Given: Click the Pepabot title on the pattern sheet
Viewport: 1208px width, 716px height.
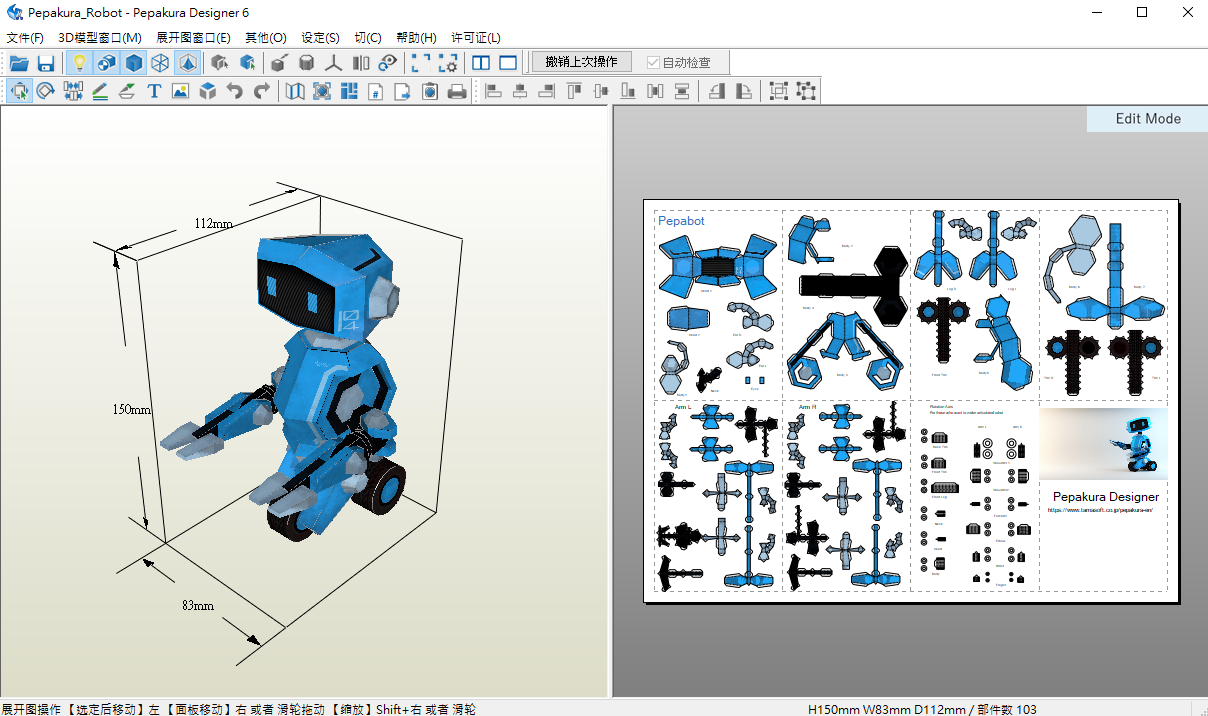Looking at the screenshot, I should pyautogui.click(x=681, y=221).
